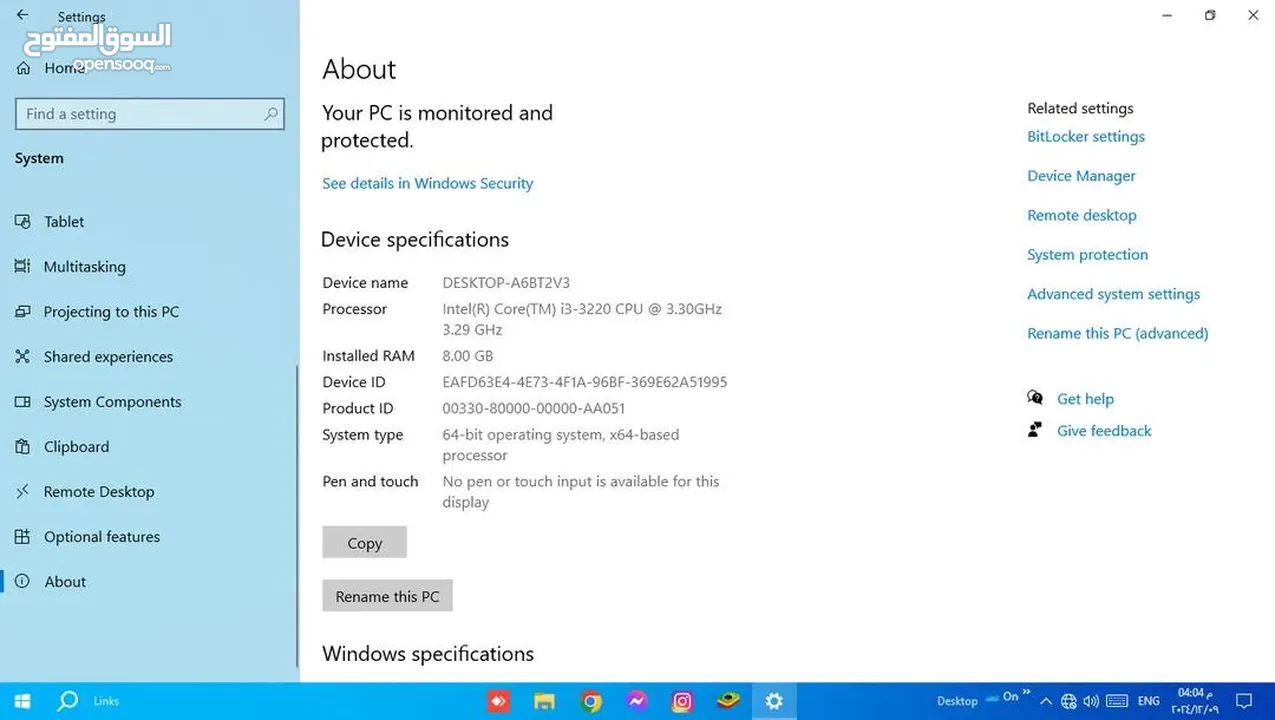Open the Device Manager link
The width and height of the screenshot is (1275, 720).
1081,176
